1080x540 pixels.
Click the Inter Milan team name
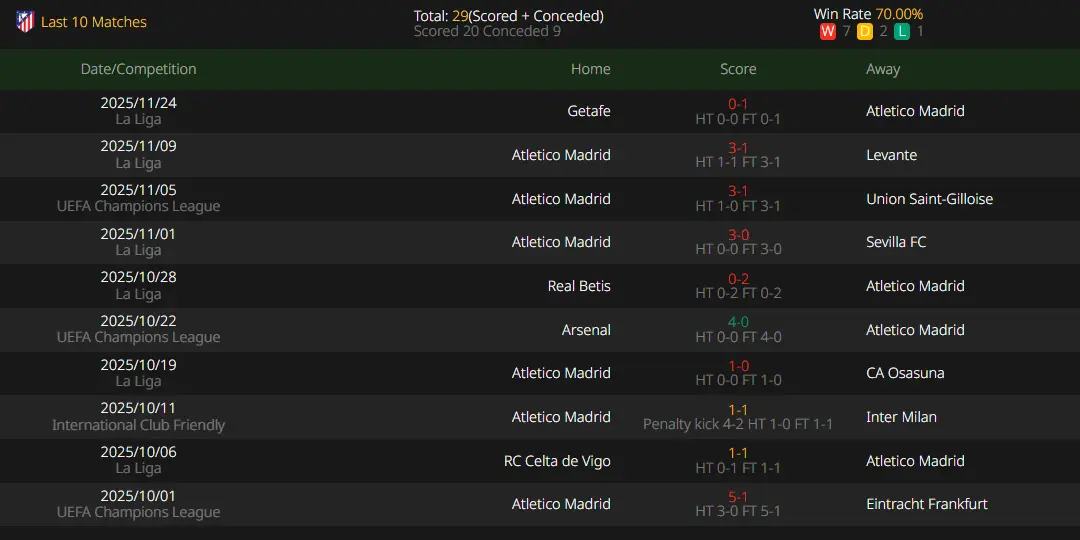coord(901,417)
